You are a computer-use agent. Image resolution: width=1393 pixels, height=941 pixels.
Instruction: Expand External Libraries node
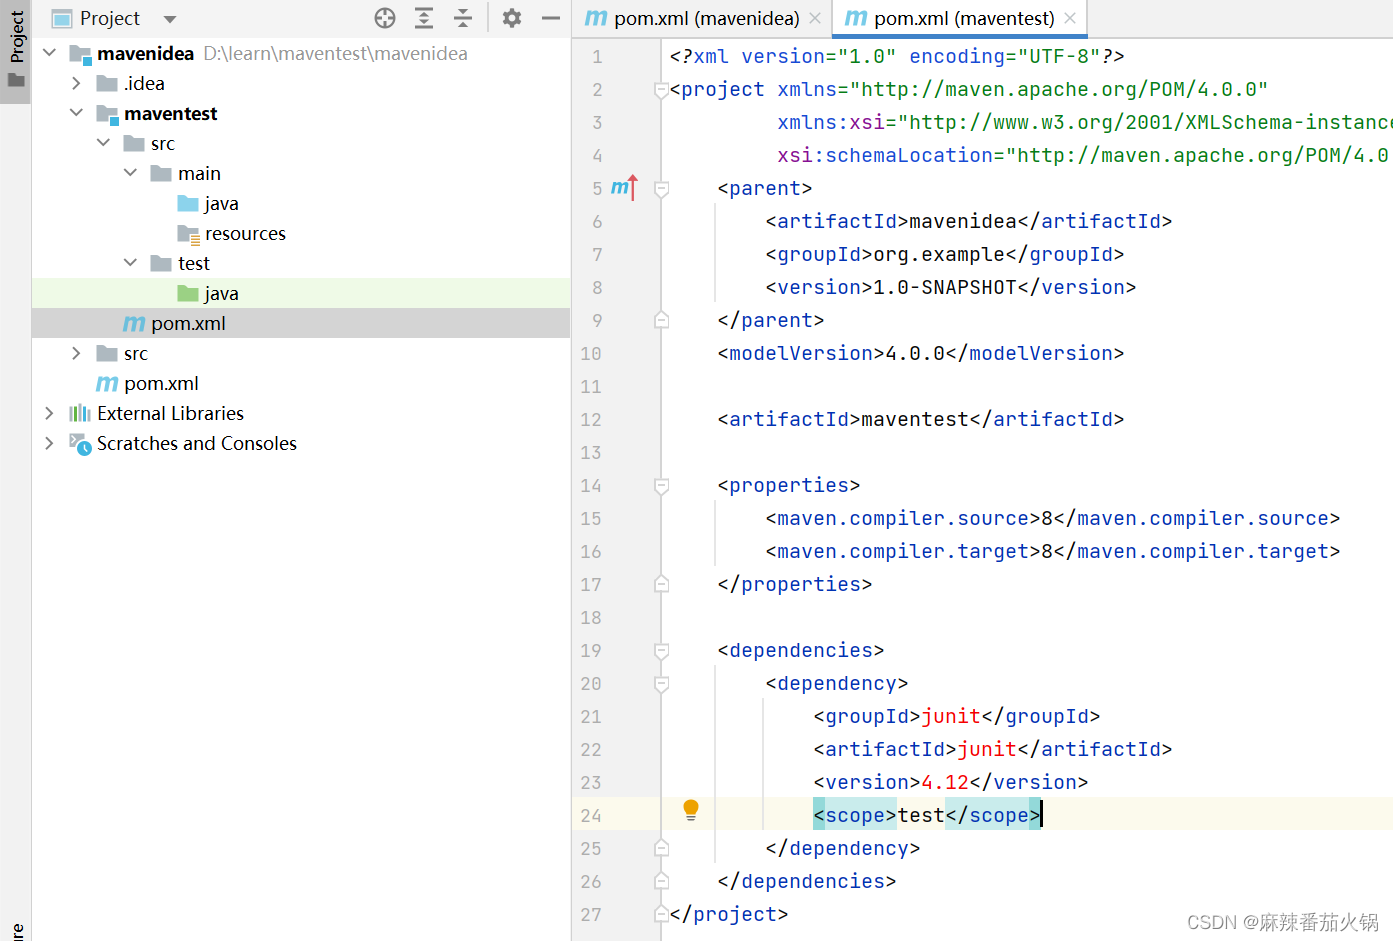[50, 413]
